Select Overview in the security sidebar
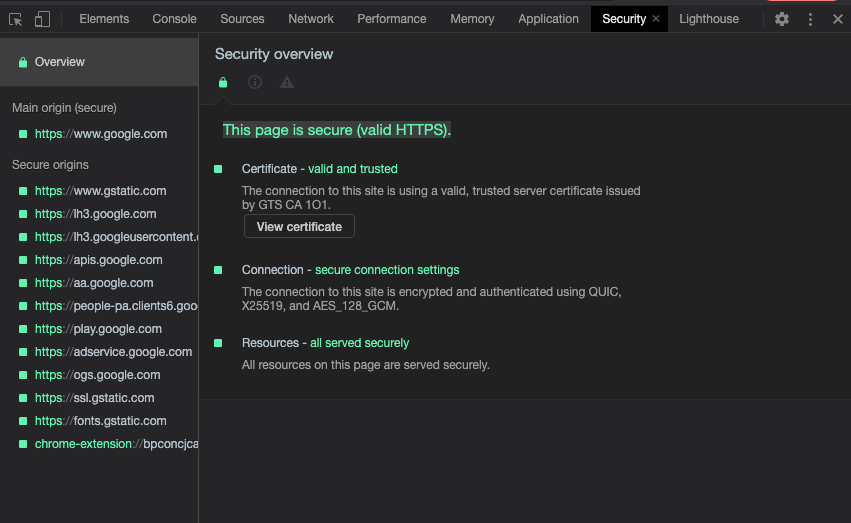 [x=60, y=62]
